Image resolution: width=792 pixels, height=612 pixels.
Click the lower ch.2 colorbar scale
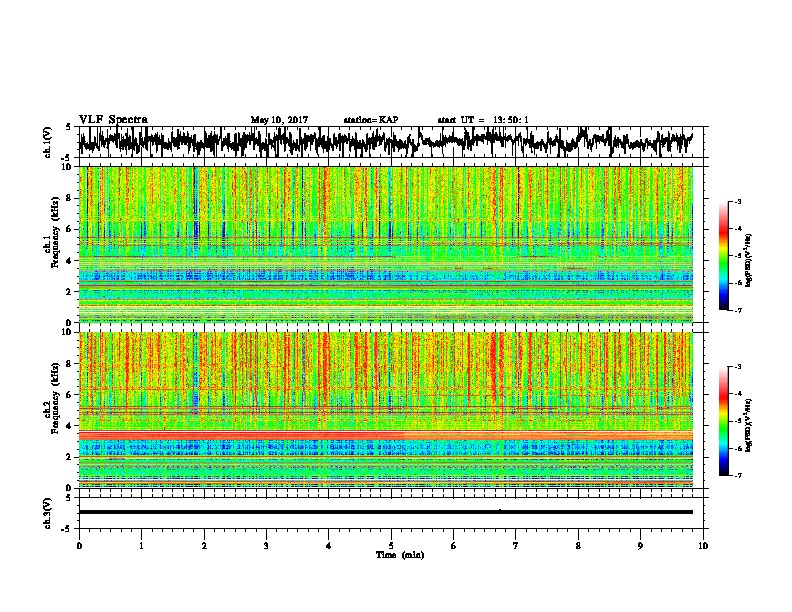coord(724,421)
